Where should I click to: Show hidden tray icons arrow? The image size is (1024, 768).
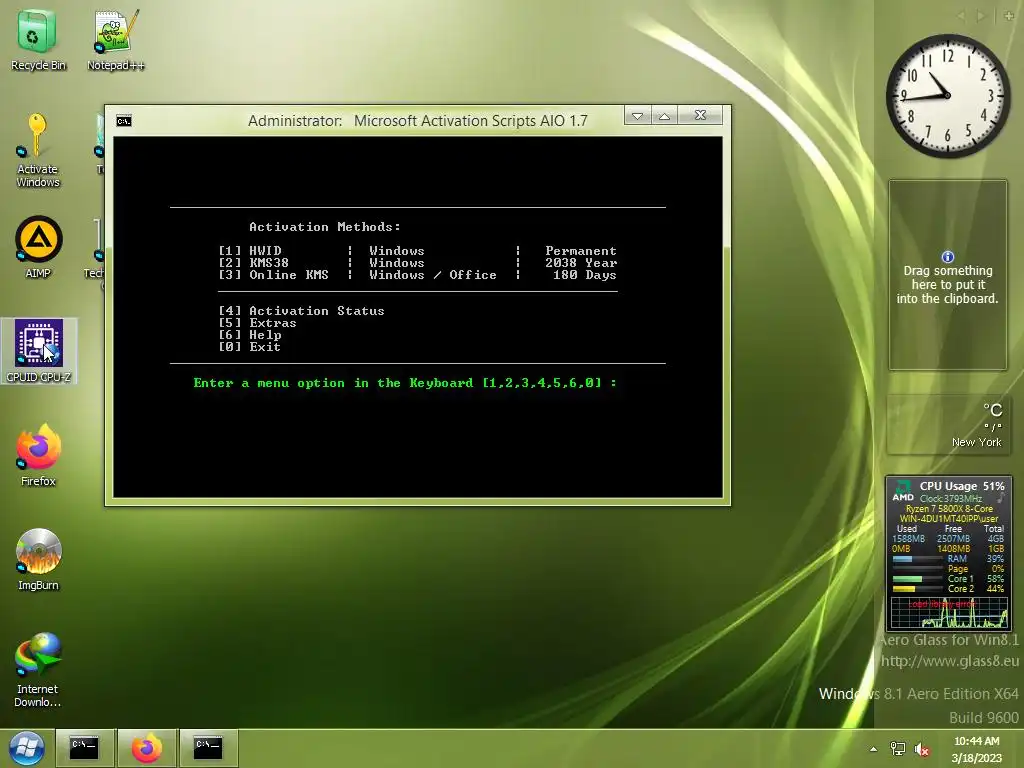(873, 749)
